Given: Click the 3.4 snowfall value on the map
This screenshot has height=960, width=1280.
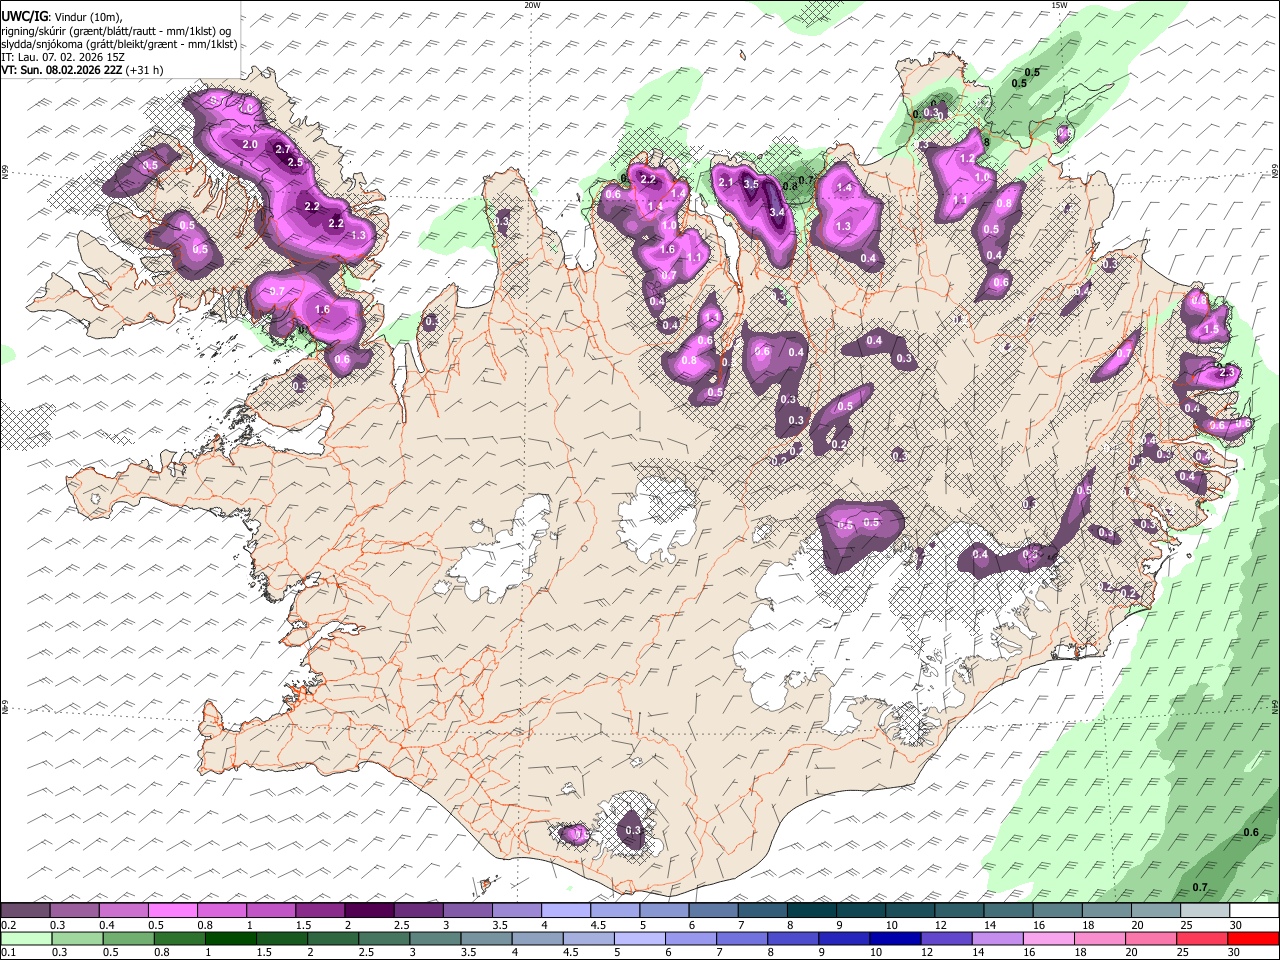Looking at the screenshot, I should click(x=777, y=212).
